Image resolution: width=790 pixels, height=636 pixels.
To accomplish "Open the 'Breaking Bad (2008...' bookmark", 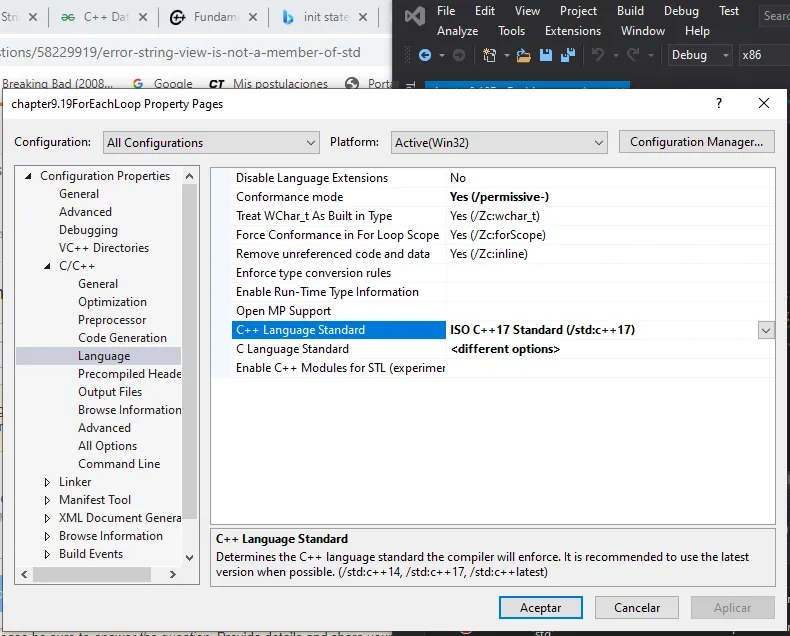I will click(57, 83).
